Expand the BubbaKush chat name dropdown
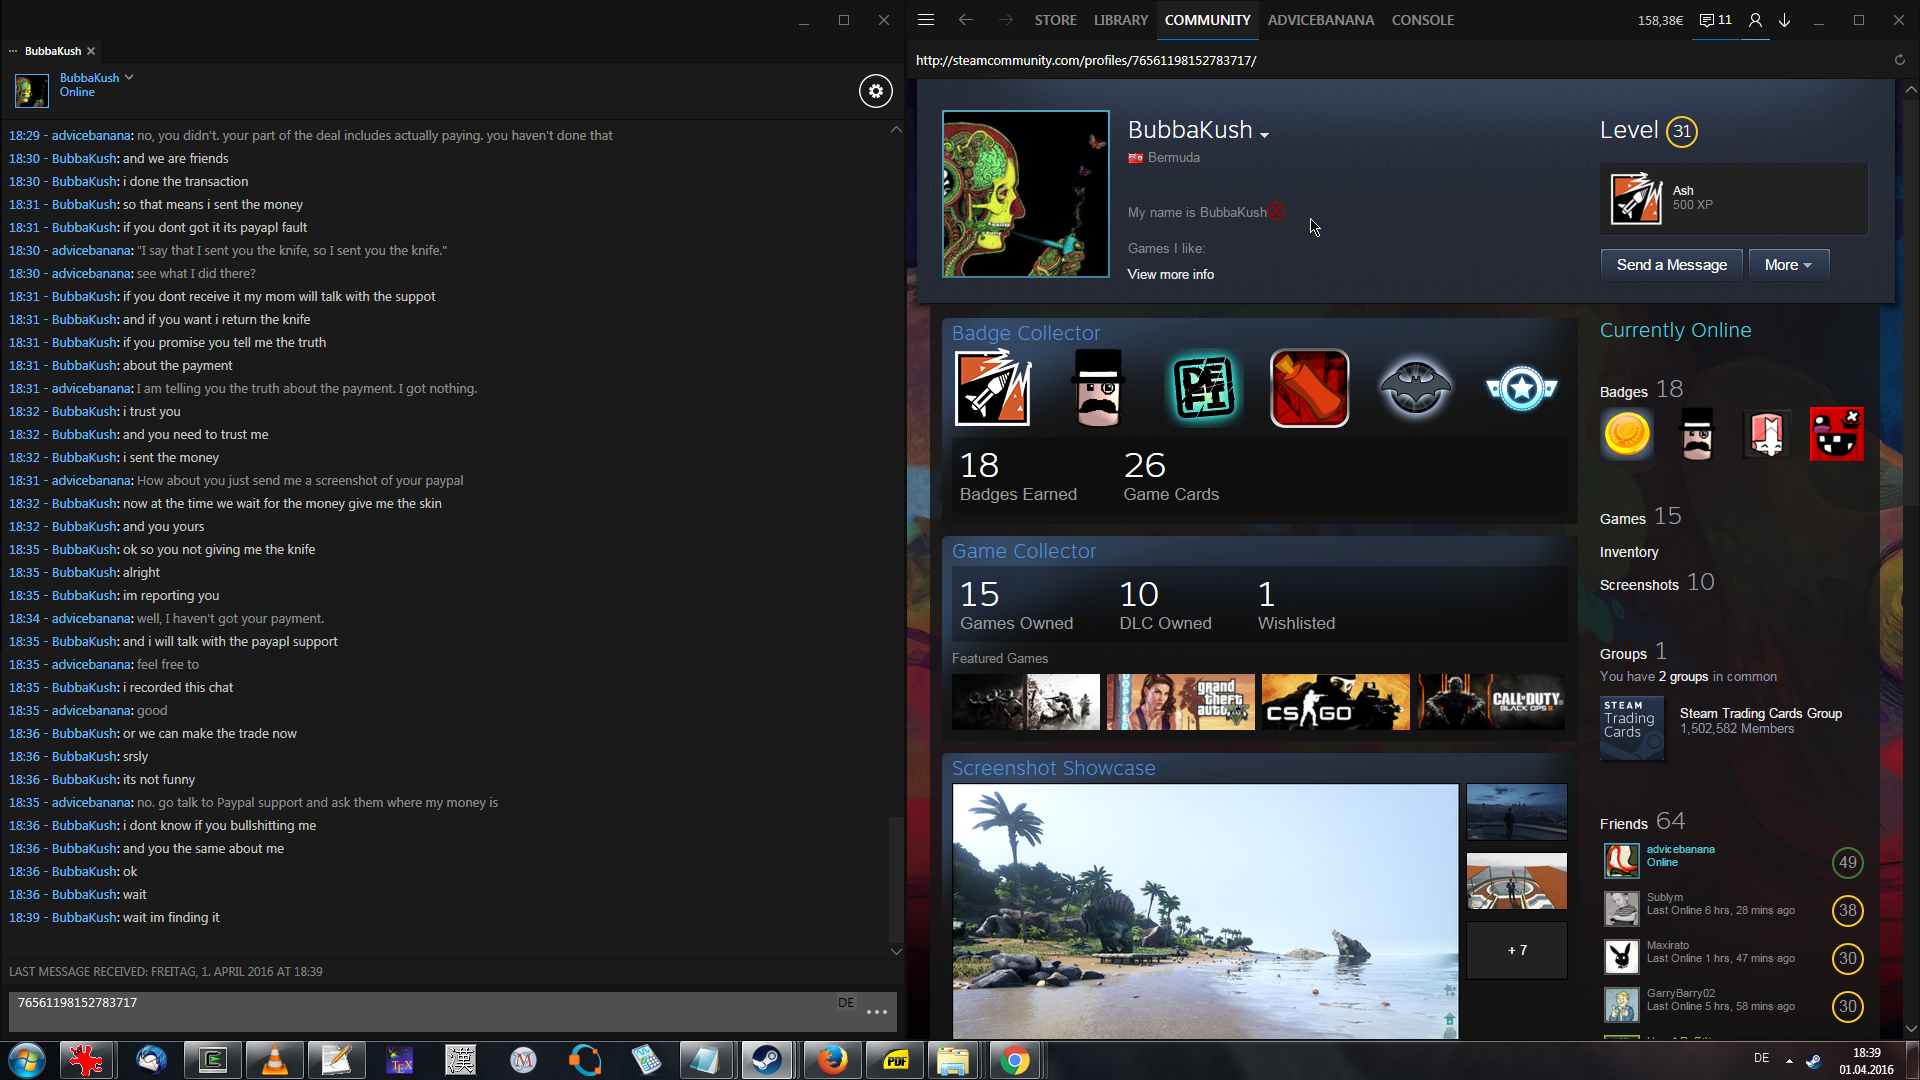Screen dimensions: 1920x1080 coord(129,77)
